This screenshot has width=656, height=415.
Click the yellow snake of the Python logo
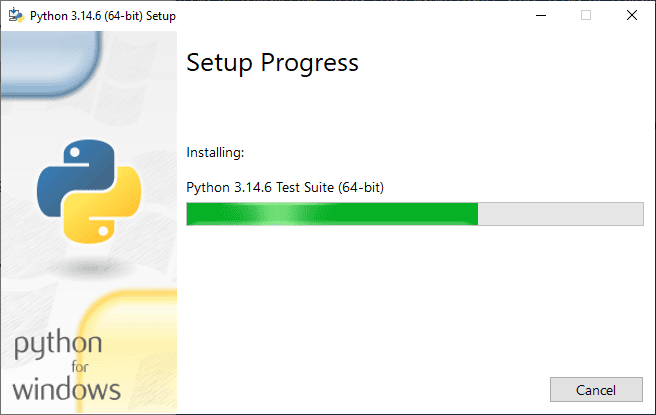[x=103, y=207]
